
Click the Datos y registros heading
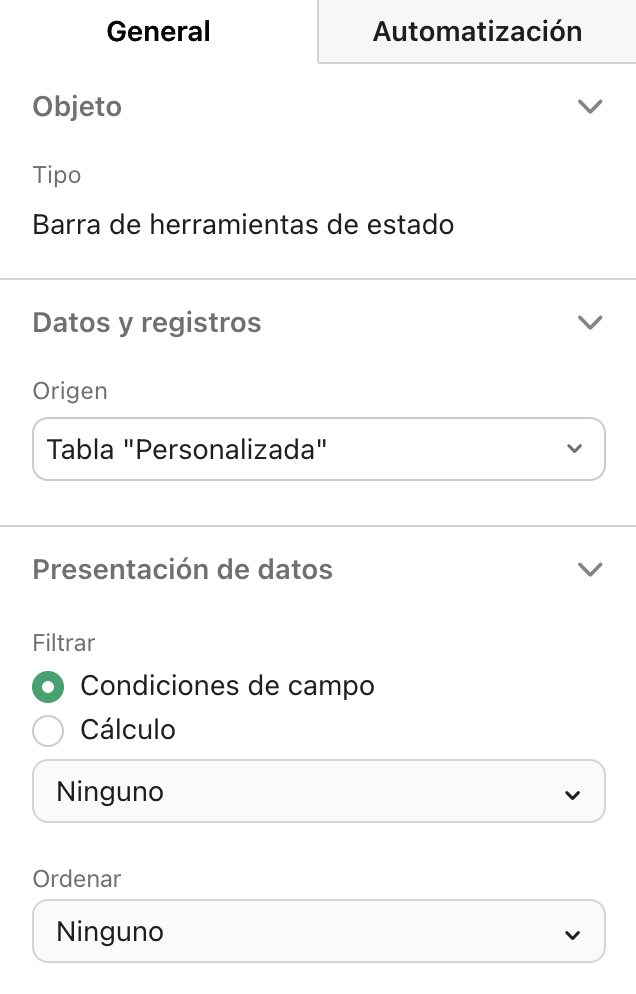(147, 323)
